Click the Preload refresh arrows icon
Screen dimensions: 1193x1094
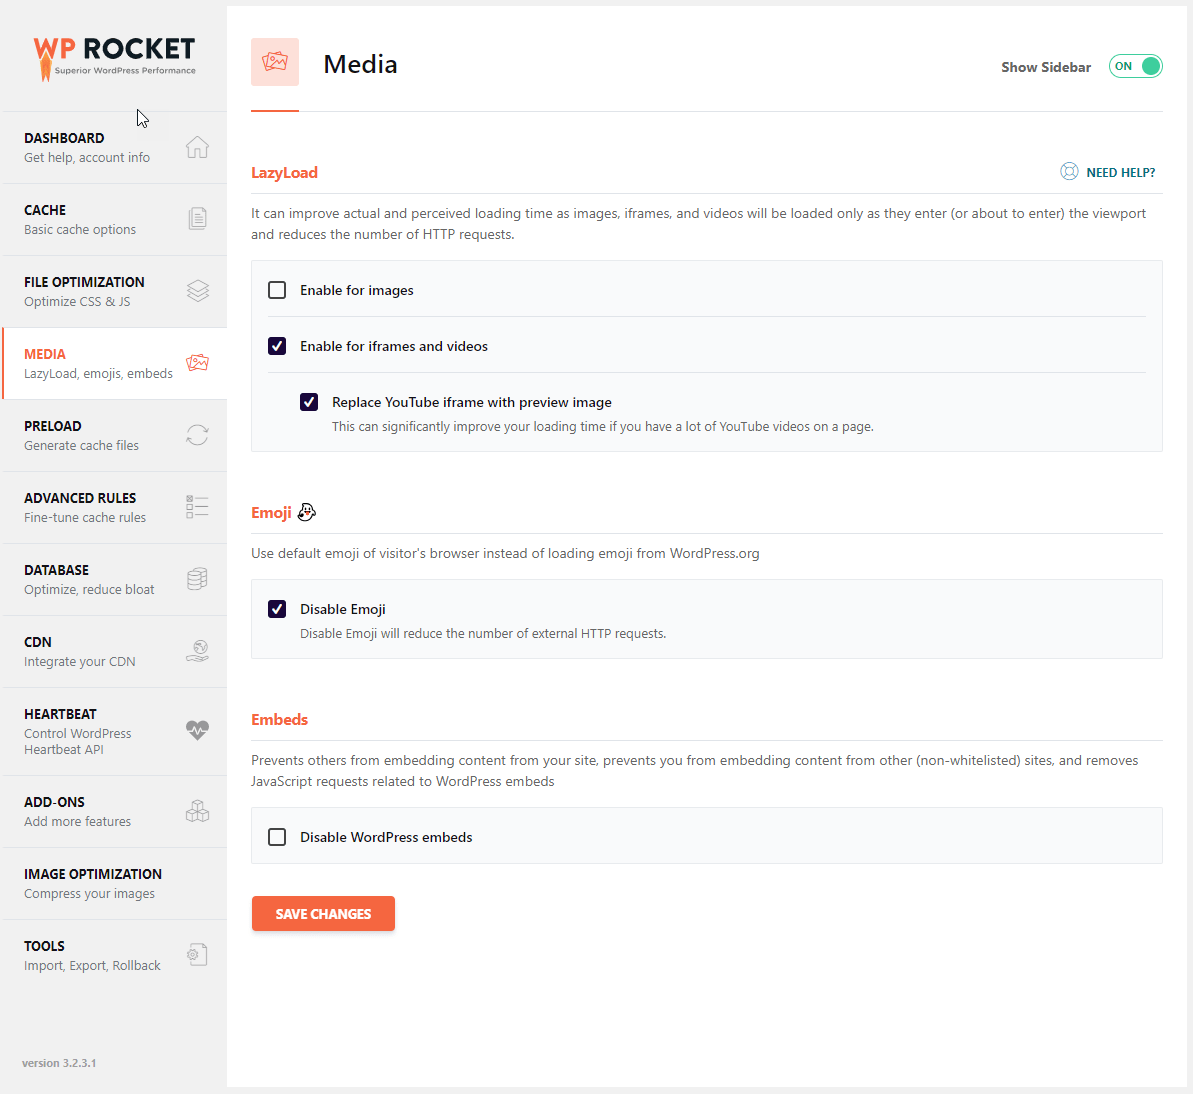coord(197,435)
